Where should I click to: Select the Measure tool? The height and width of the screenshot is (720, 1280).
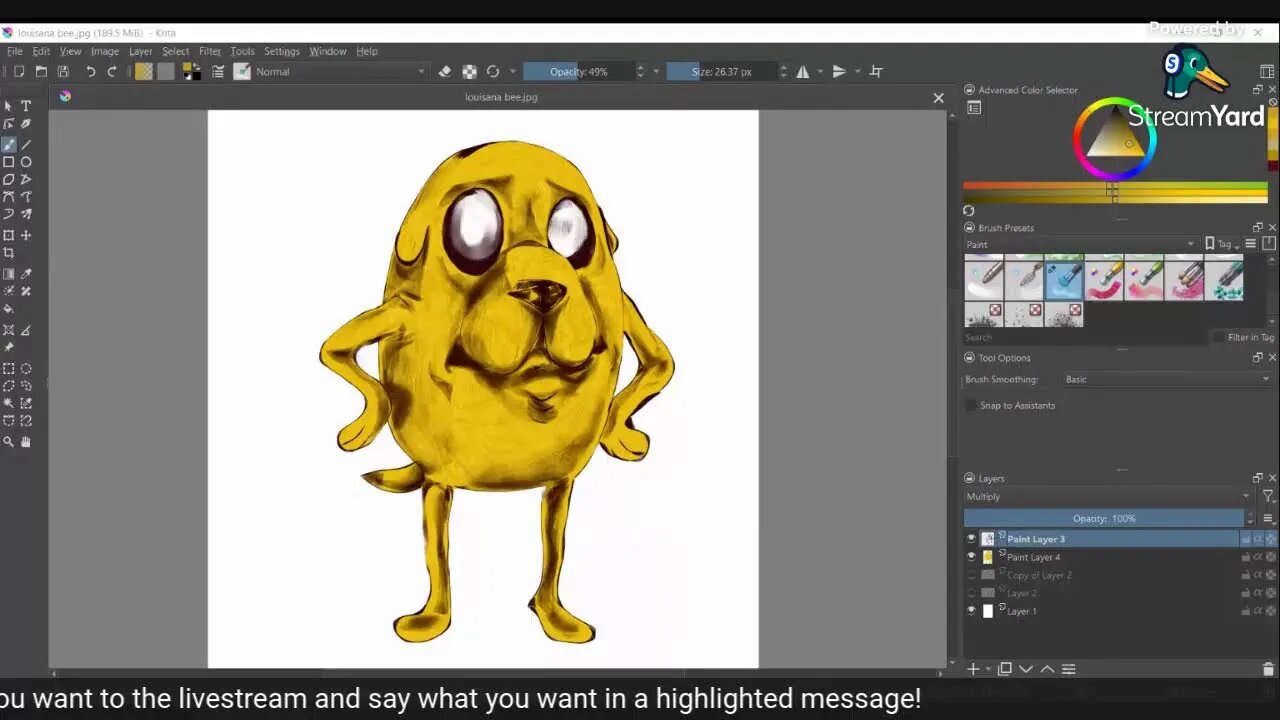tap(26, 330)
